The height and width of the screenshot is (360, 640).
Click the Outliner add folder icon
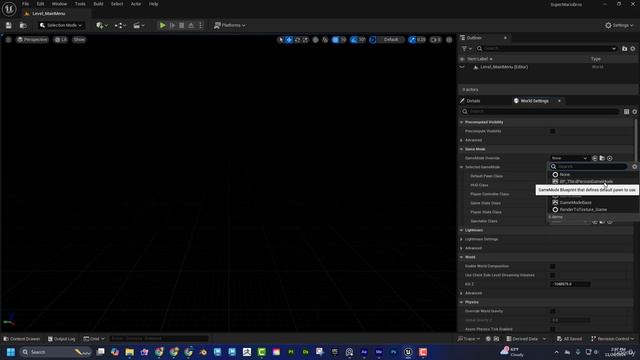tap(624, 49)
